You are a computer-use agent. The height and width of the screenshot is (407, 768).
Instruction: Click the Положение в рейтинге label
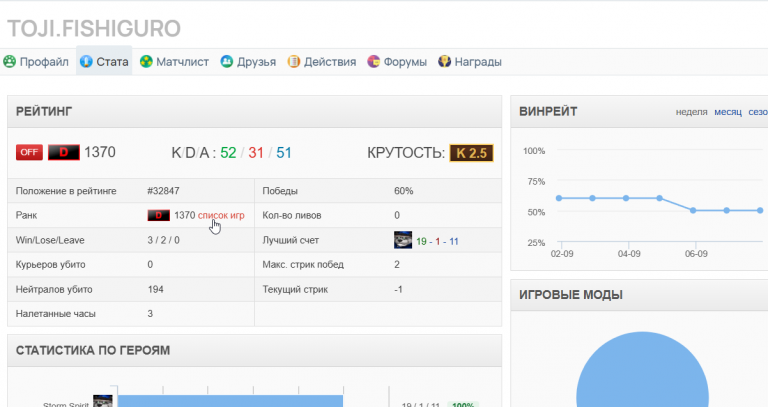coord(66,191)
